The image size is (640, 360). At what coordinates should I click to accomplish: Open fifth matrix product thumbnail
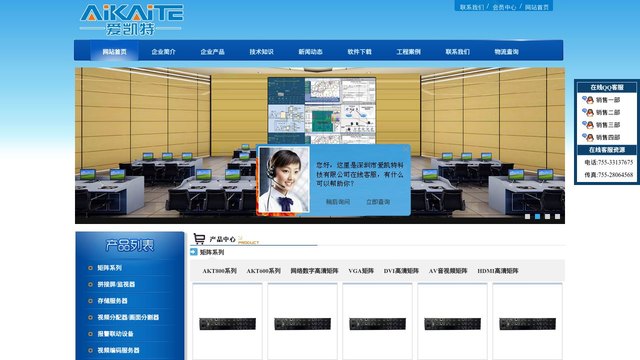click(527, 324)
